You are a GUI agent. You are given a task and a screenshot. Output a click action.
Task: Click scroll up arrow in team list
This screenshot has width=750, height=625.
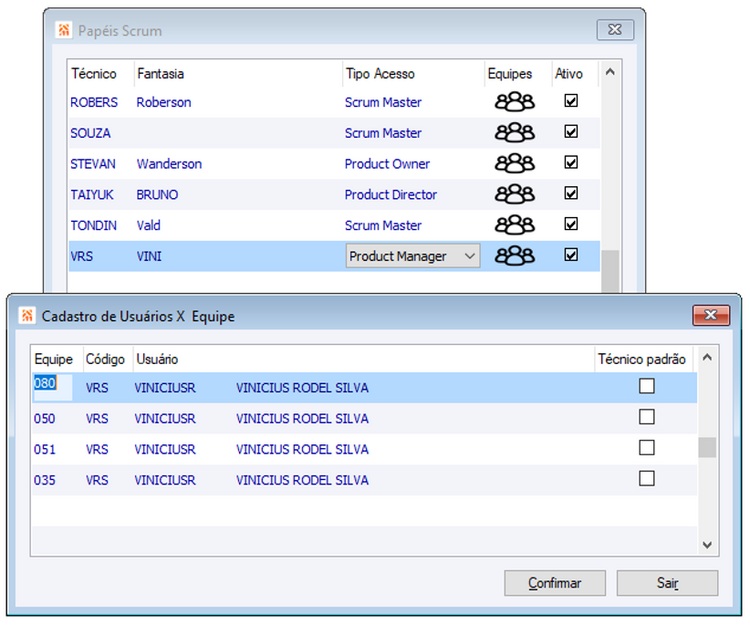[x=707, y=358]
